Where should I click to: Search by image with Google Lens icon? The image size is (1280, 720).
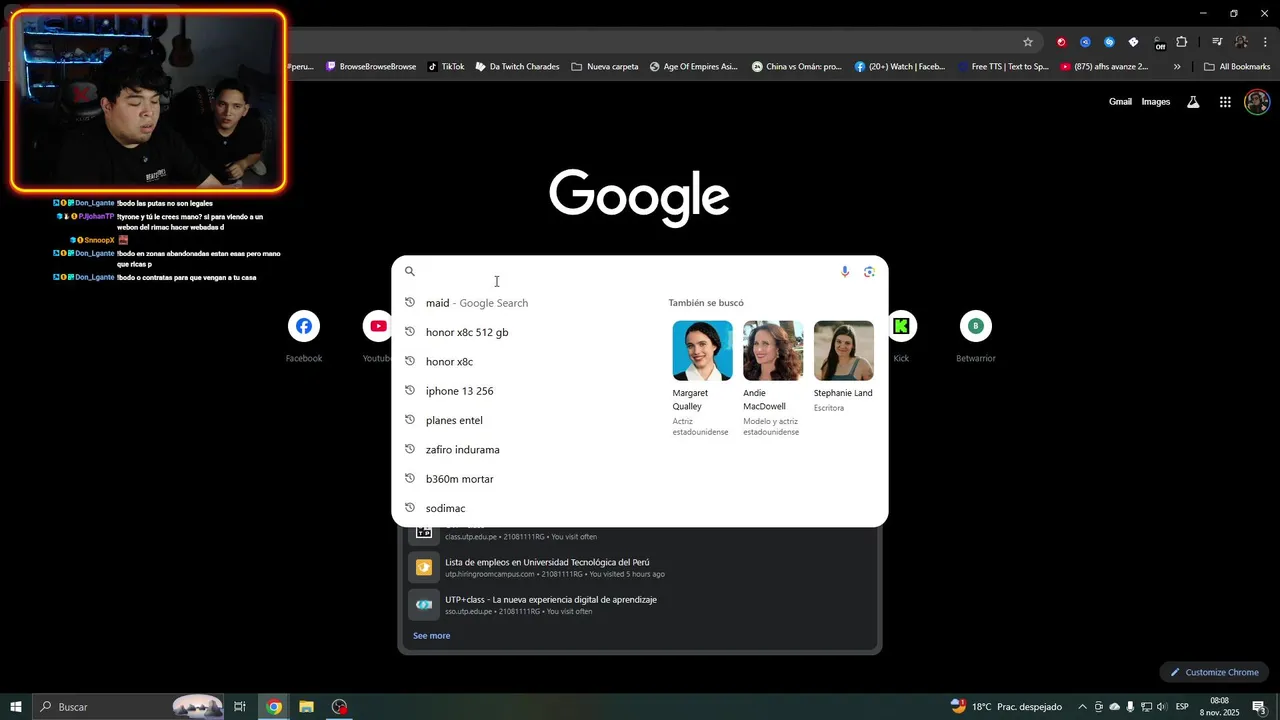pos(869,271)
